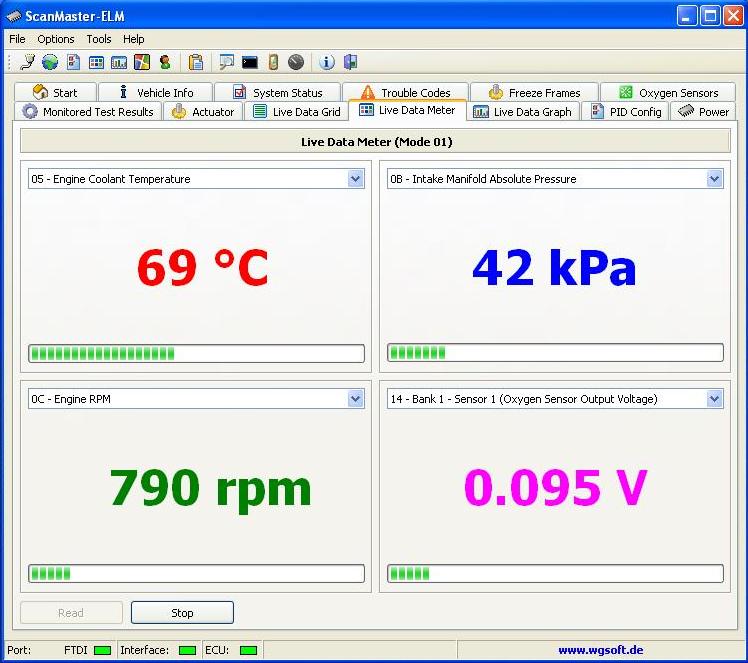Switch to the System Status tab
The height and width of the screenshot is (663, 748).
(278, 92)
